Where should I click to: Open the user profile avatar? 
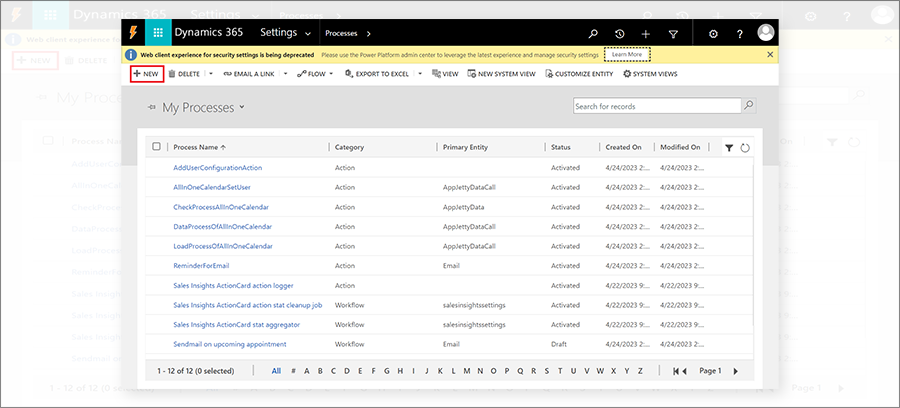pos(766,33)
